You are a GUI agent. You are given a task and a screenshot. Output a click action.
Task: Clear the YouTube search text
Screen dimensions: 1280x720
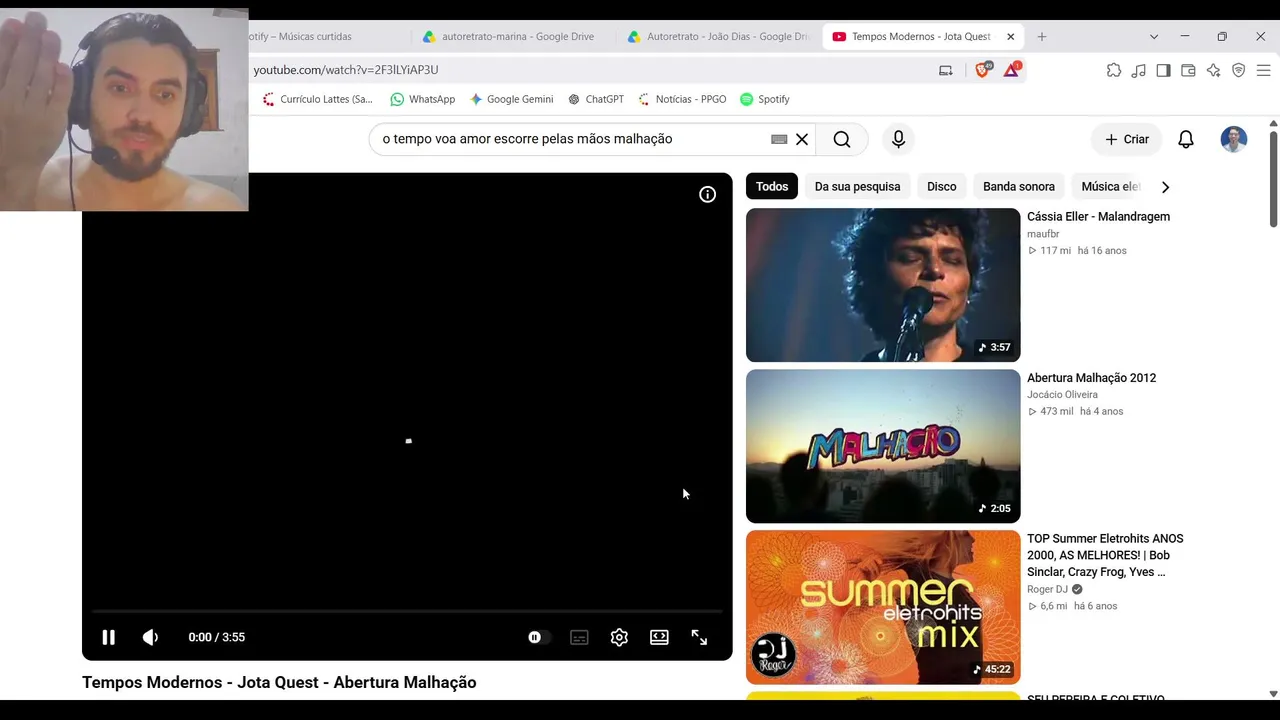click(x=802, y=139)
